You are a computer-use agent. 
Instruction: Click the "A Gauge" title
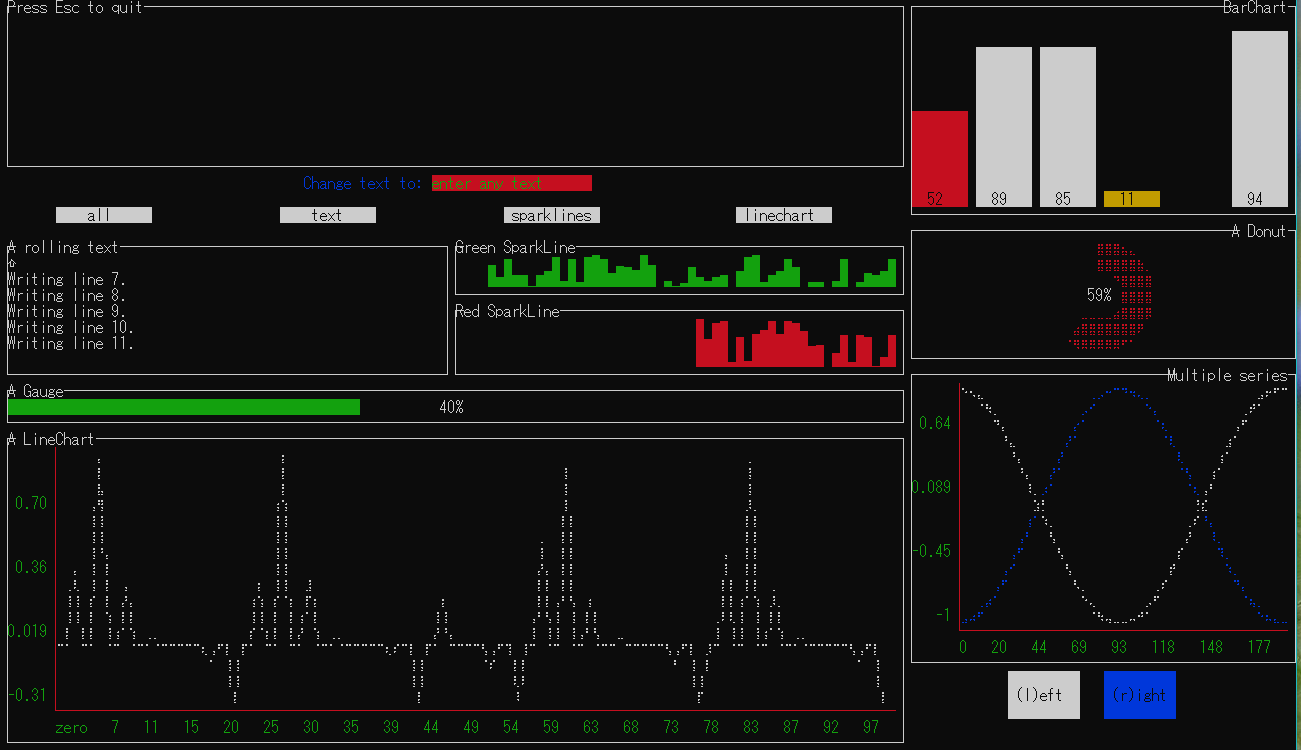[x=35, y=391]
